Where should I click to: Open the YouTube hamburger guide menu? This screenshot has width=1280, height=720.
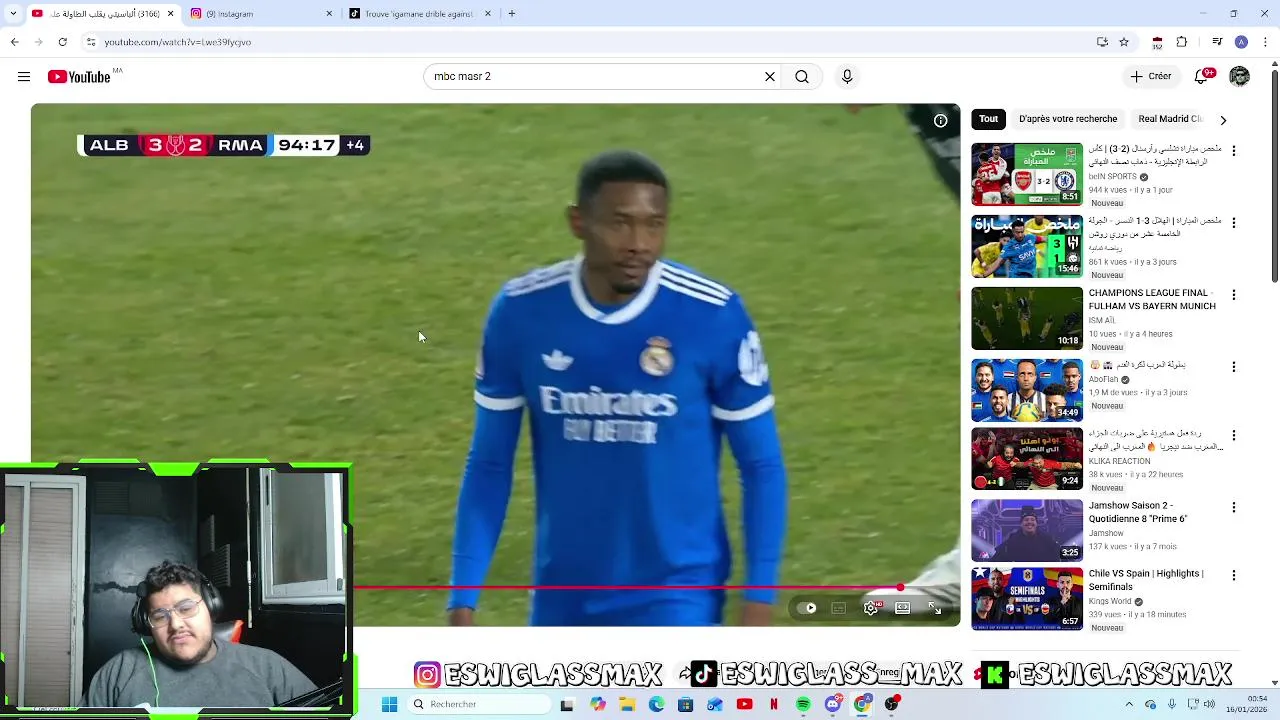(24, 77)
